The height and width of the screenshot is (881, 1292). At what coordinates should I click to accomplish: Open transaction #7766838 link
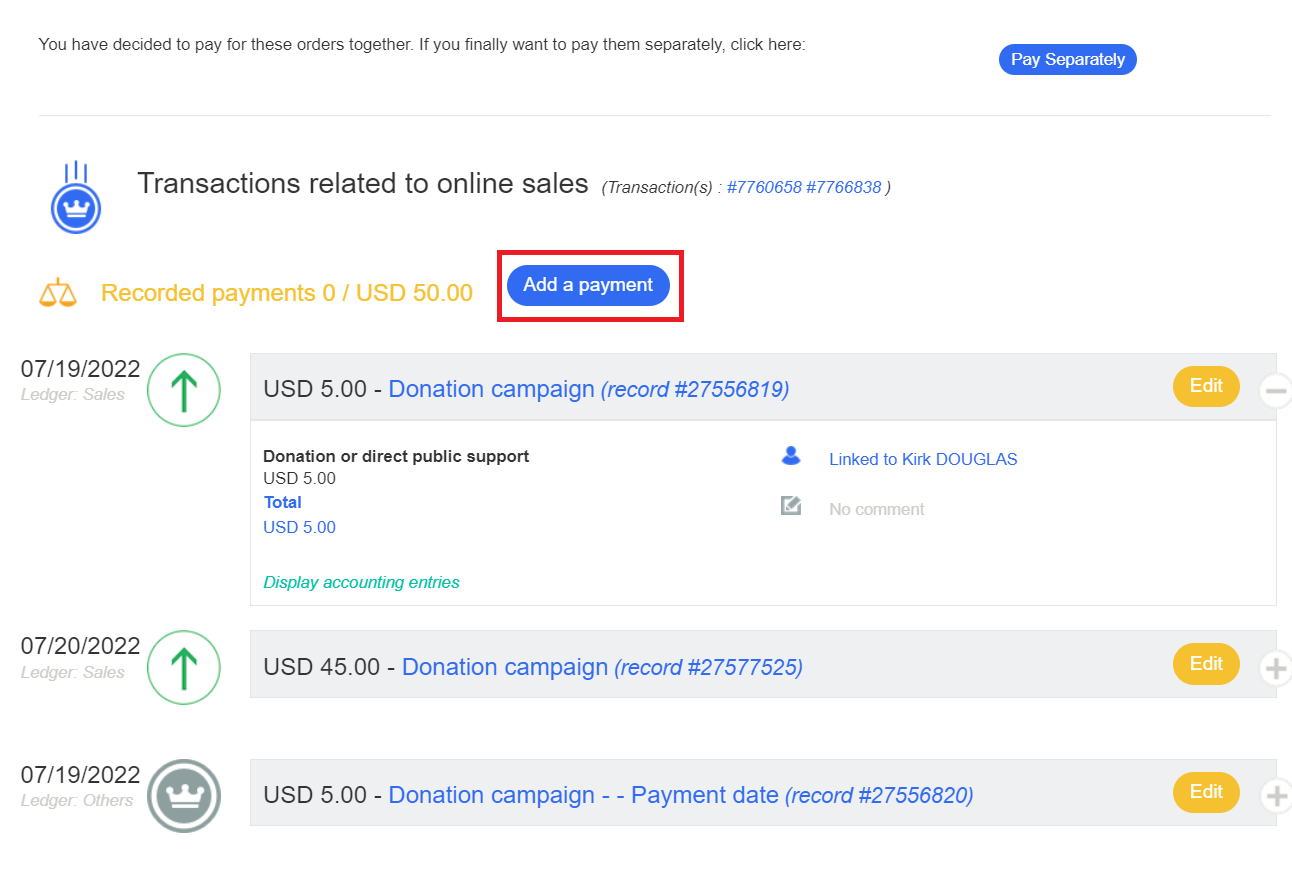[x=843, y=187]
